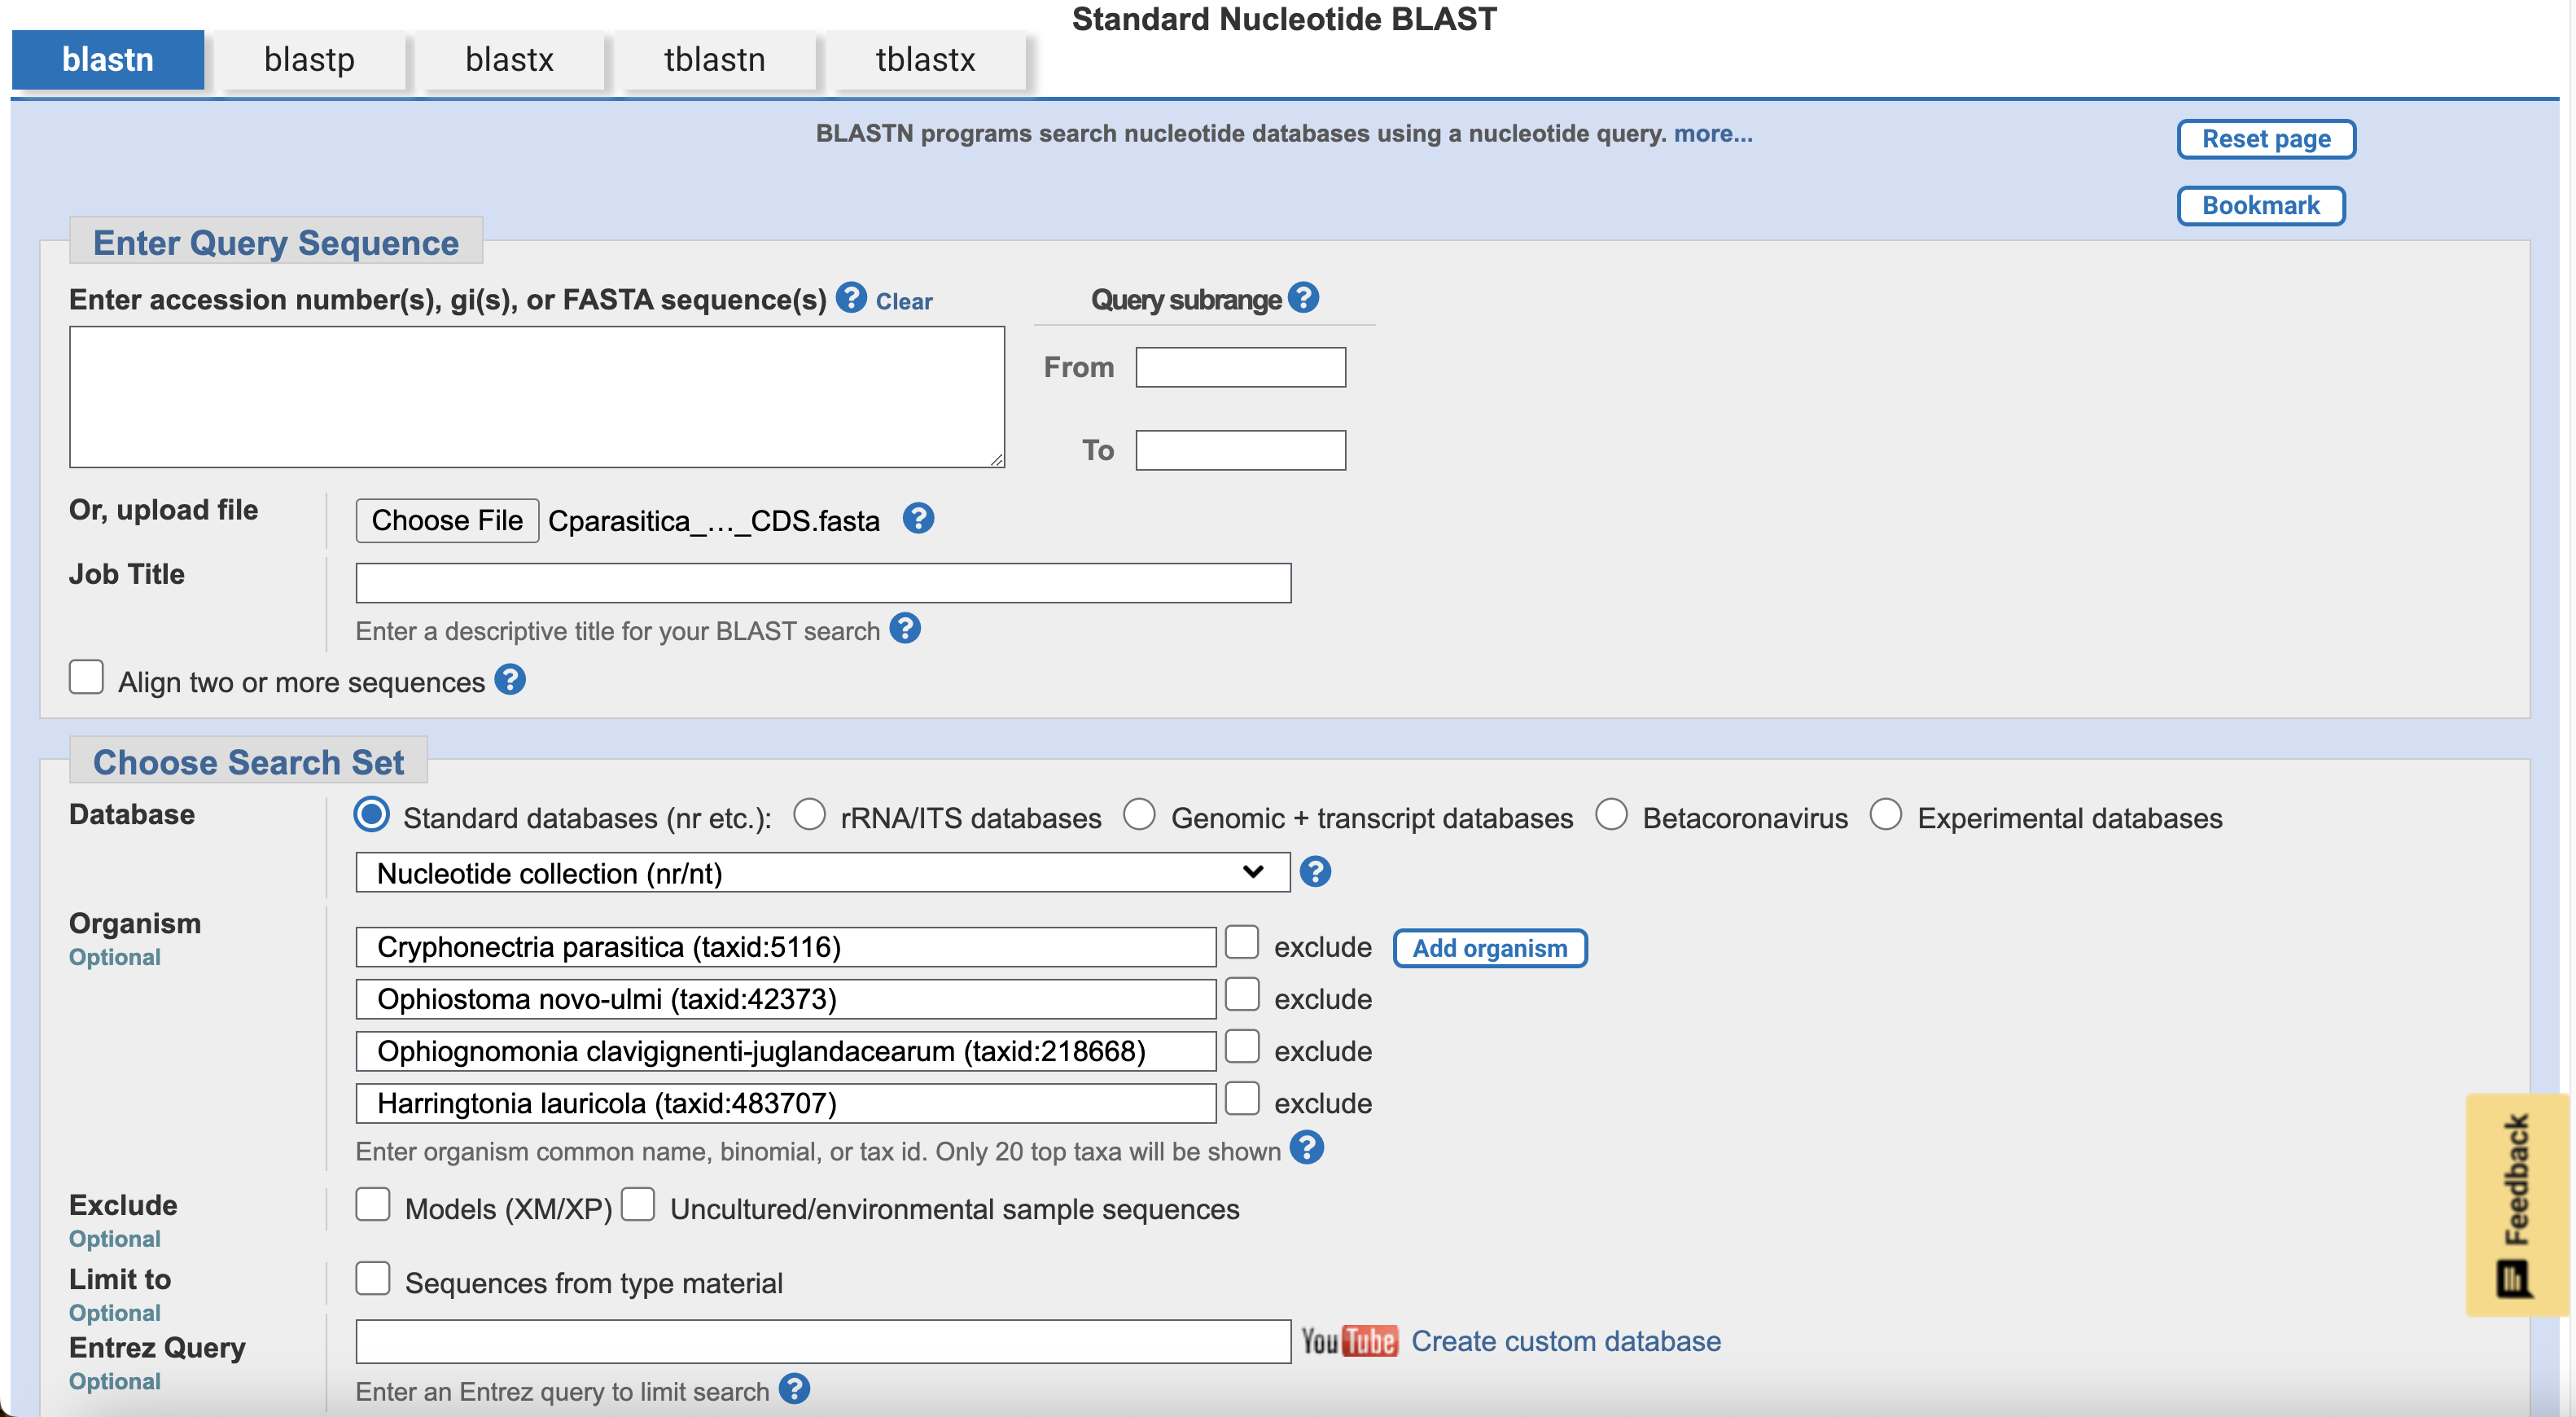The height and width of the screenshot is (1417, 2576).
Task: Tick Models (XM/XP) exclude checkbox
Action: click(x=373, y=1205)
